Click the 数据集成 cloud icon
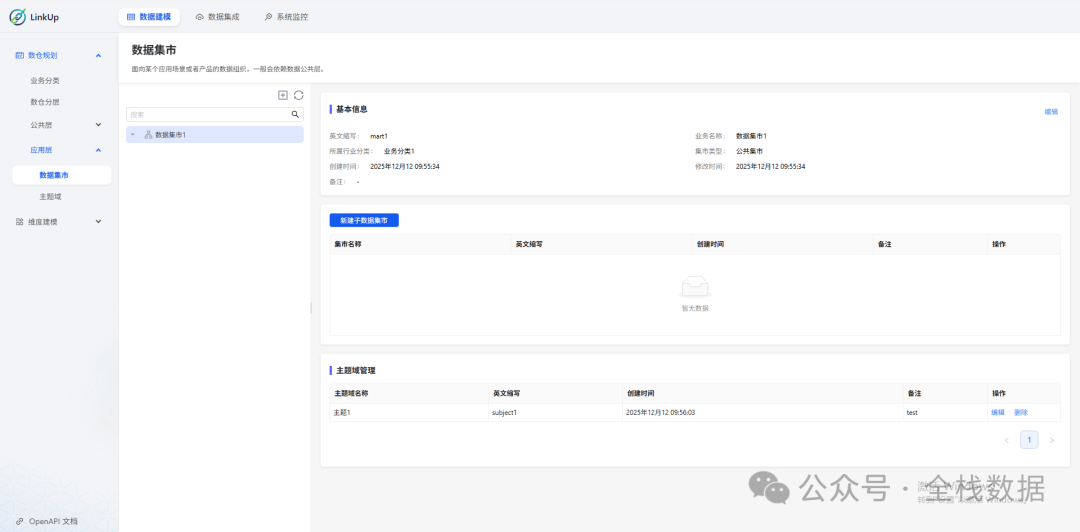1080x532 pixels. click(200, 17)
